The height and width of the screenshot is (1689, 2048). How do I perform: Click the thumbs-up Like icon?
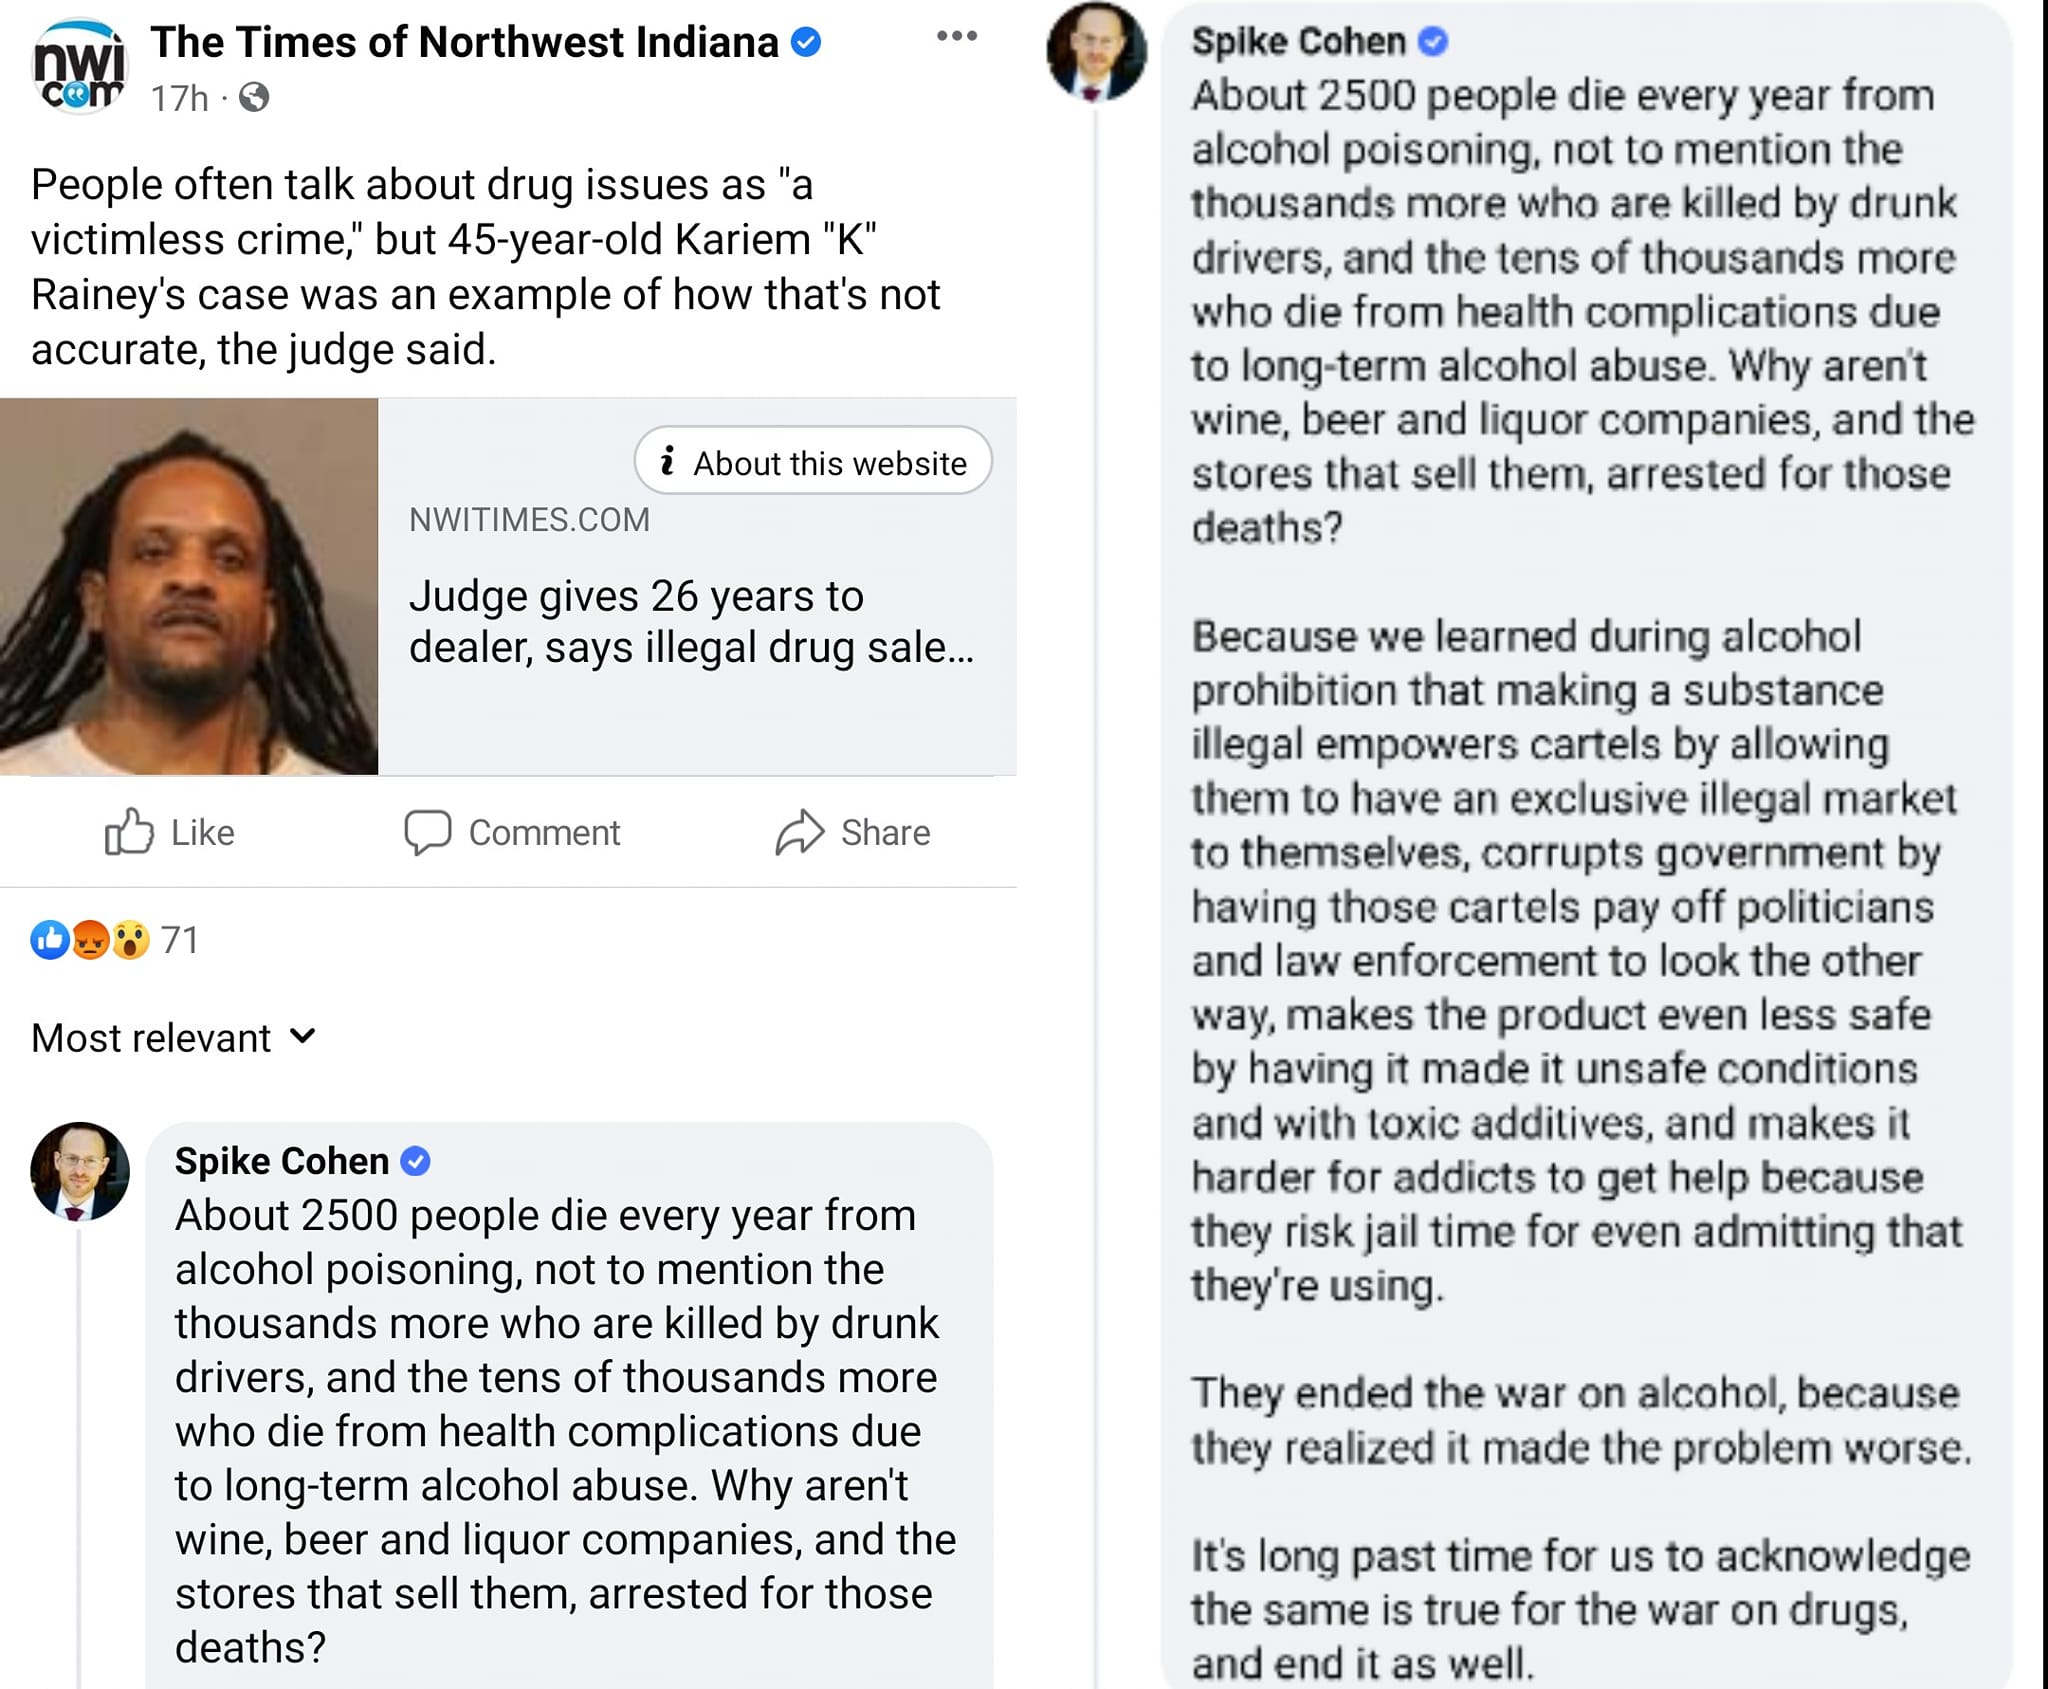129,832
